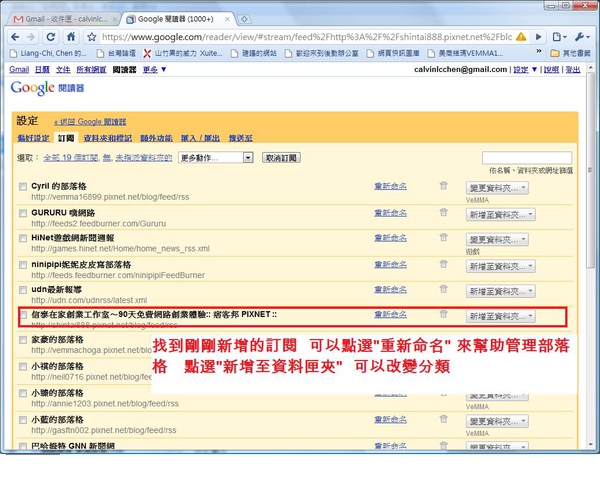This screenshot has width=600, height=501.
Task: Open the 更多動作 (more actions) dropdown
Action: click(x=216, y=158)
